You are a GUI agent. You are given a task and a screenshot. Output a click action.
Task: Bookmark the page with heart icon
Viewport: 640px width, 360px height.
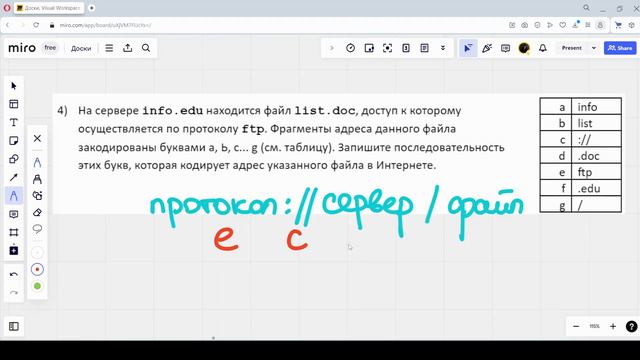point(562,25)
